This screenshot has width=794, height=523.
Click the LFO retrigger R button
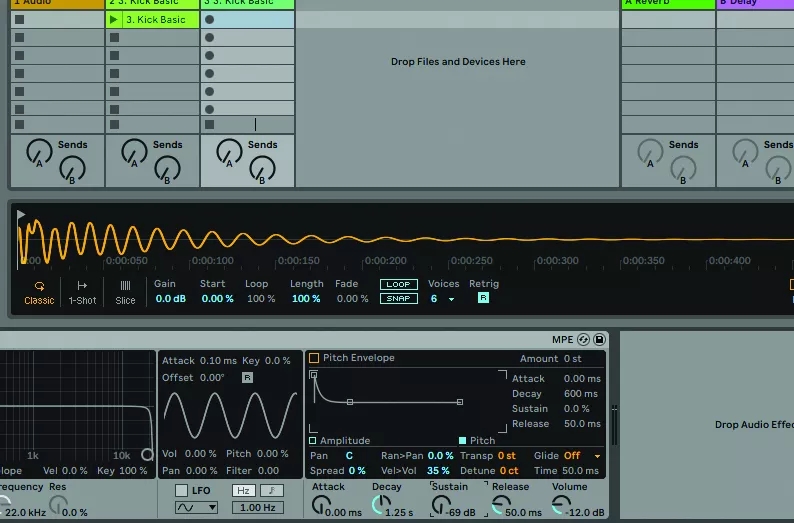(247, 377)
